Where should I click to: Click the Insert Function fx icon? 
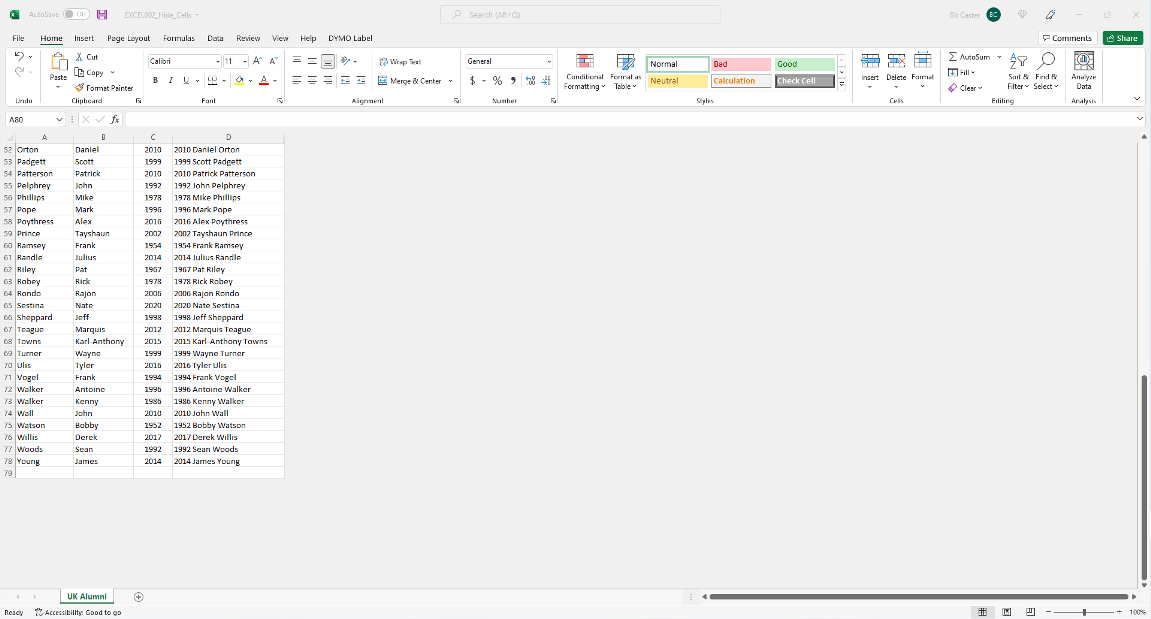point(115,120)
